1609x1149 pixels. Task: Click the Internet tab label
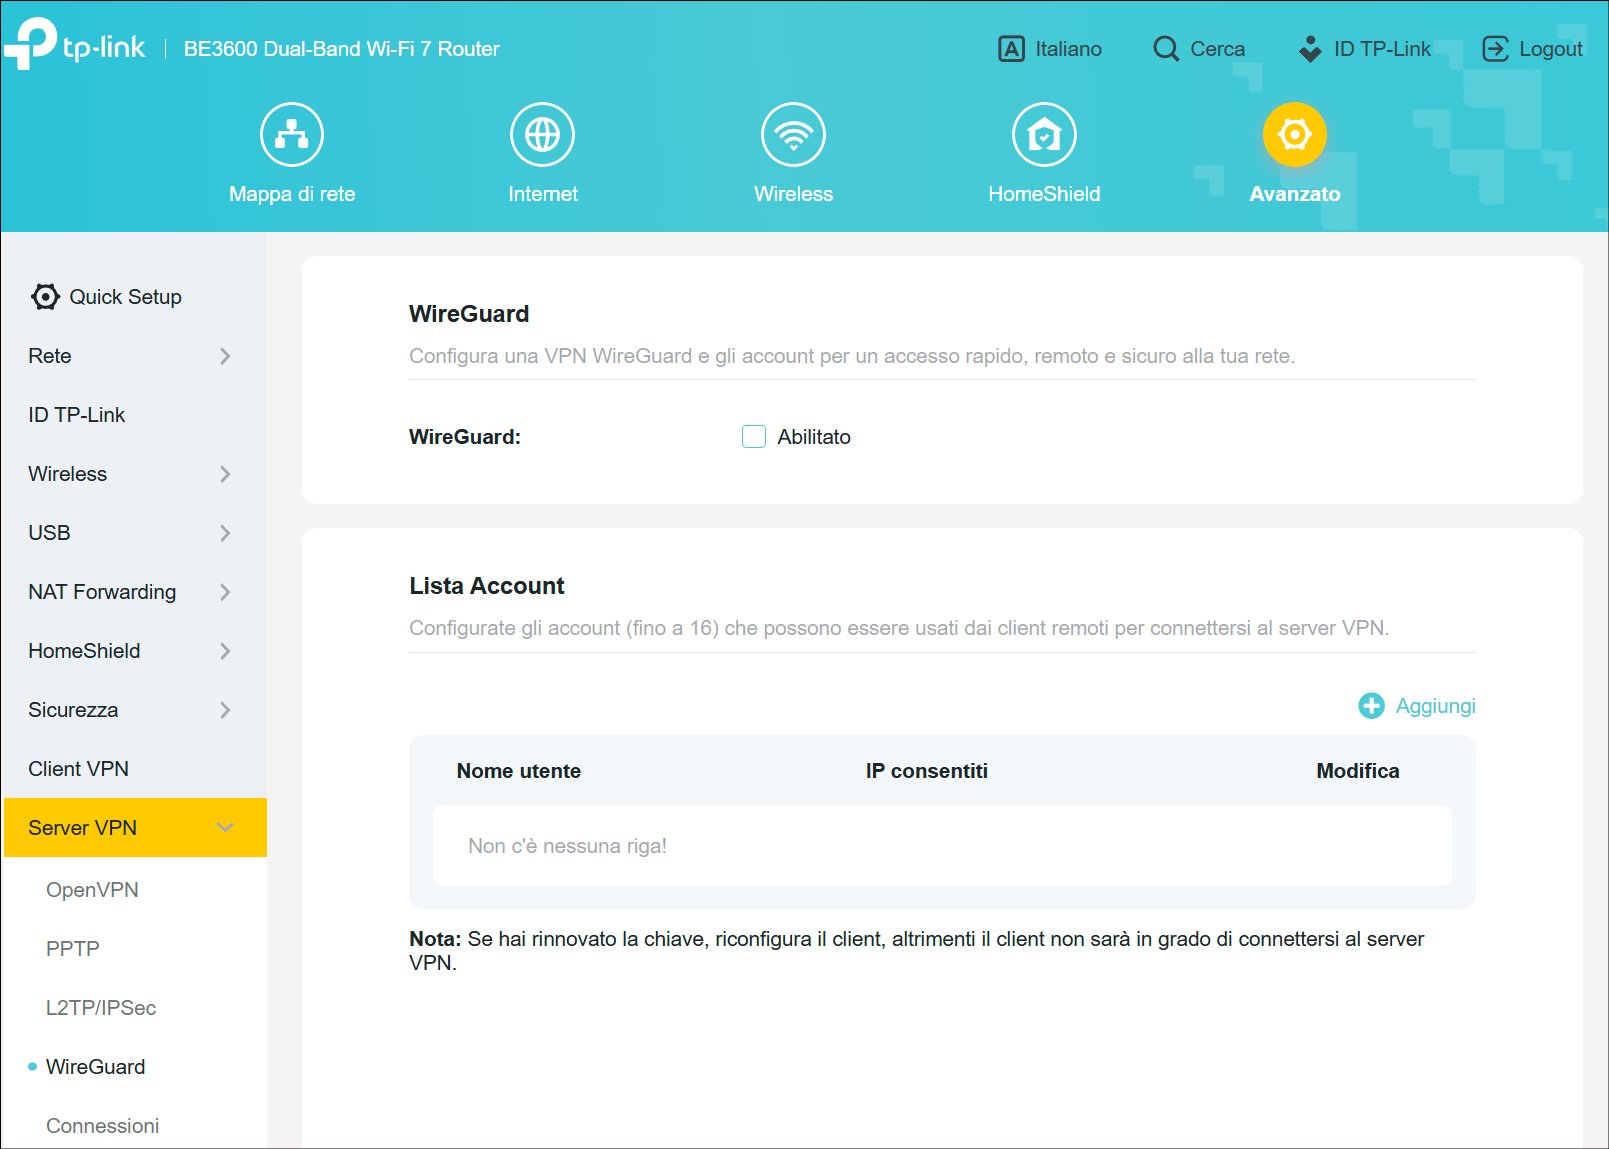542,194
